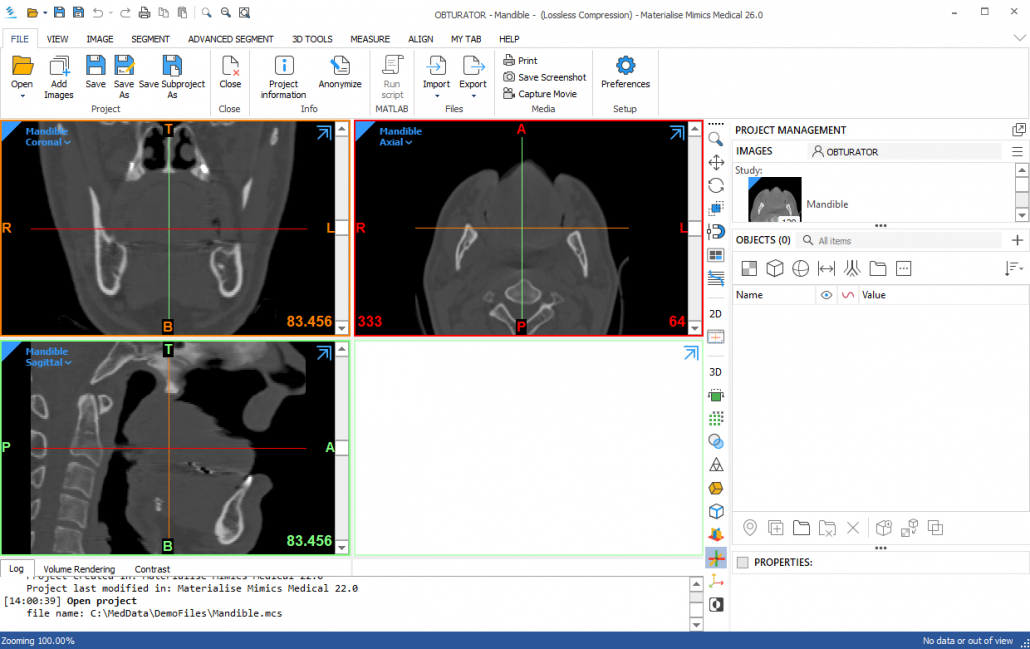1030x649 pixels.
Task: Click the black-white contrast icon at the toolbar bottom
Action: [x=716, y=604]
